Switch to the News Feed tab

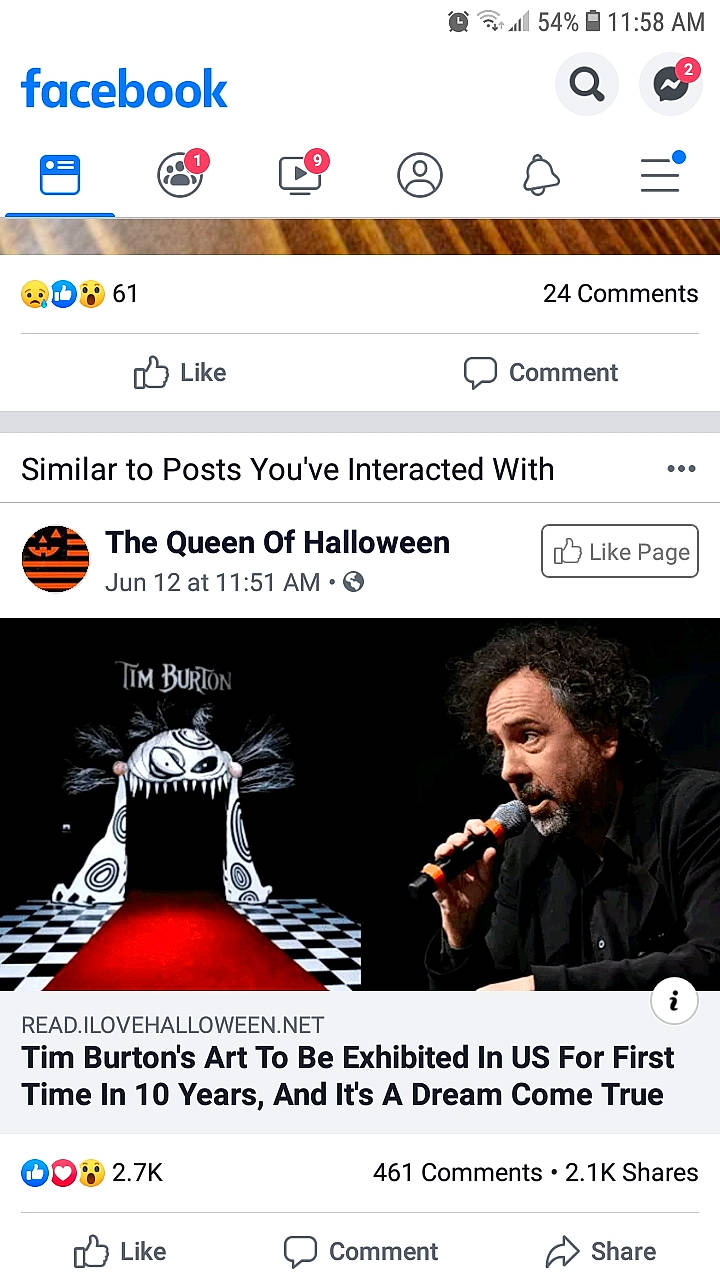click(x=60, y=176)
